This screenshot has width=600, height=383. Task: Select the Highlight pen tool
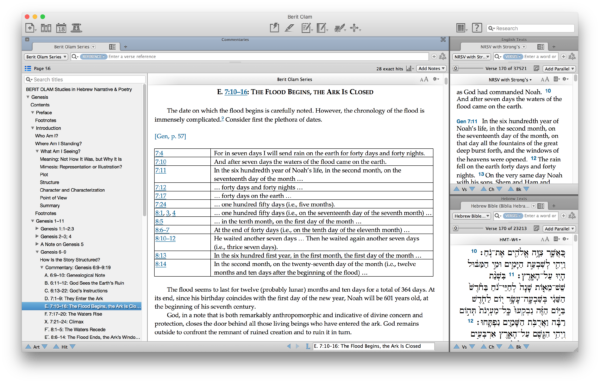tap(290, 28)
